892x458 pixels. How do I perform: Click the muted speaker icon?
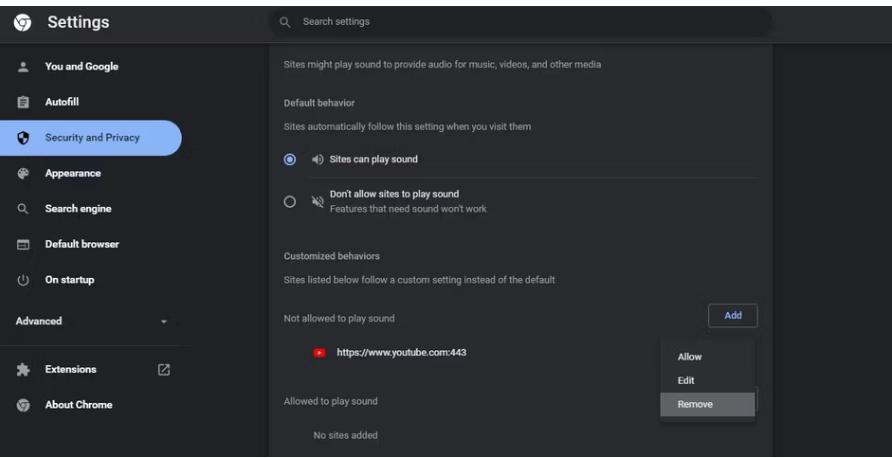point(318,202)
